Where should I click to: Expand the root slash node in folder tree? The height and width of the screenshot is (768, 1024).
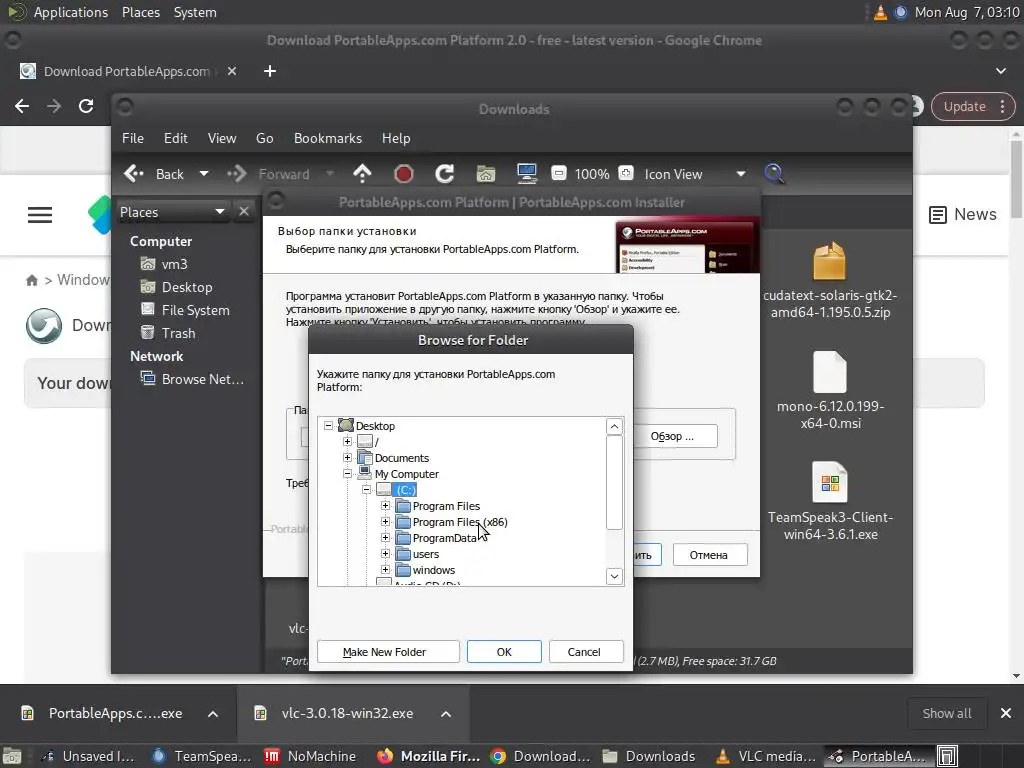347,442
